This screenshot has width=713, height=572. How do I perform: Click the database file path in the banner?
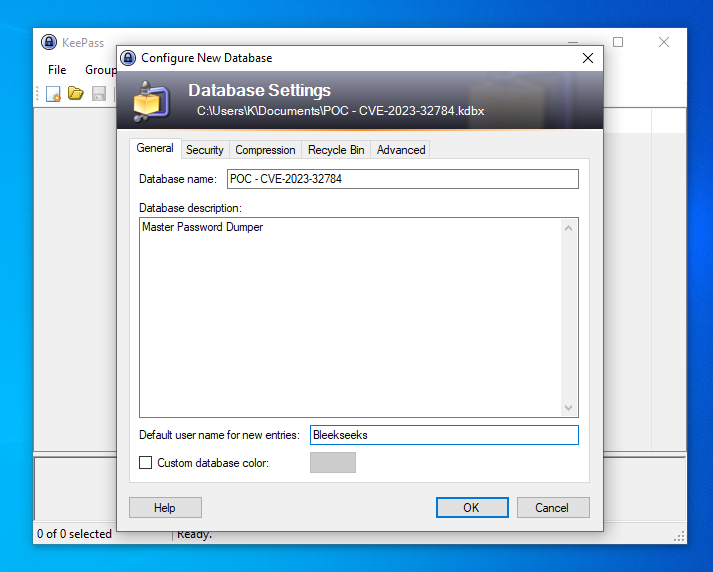click(x=340, y=111)
